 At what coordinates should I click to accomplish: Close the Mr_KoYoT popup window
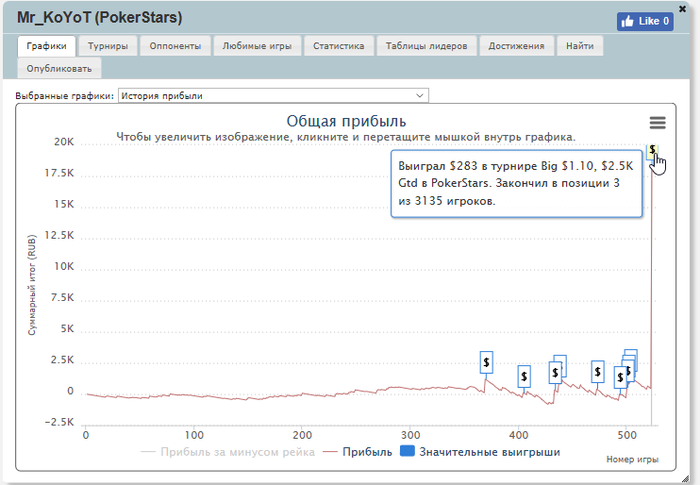(x=682, y=8)
